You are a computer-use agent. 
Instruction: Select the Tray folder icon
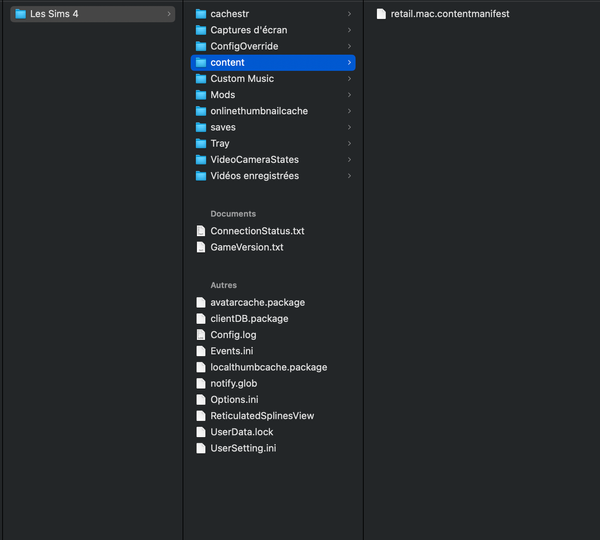click(201, 144)
